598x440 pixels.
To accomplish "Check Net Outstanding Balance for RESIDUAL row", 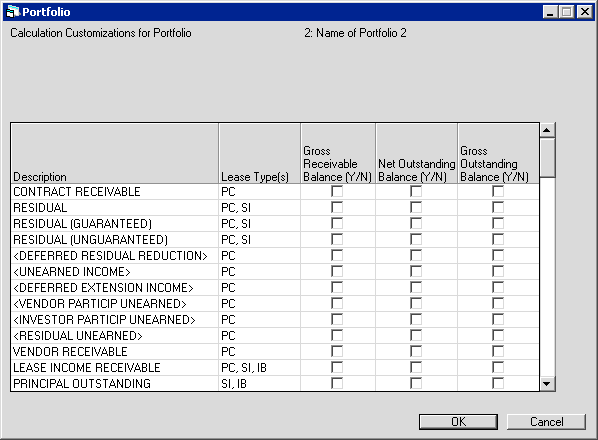I will [x=416, y=207].
